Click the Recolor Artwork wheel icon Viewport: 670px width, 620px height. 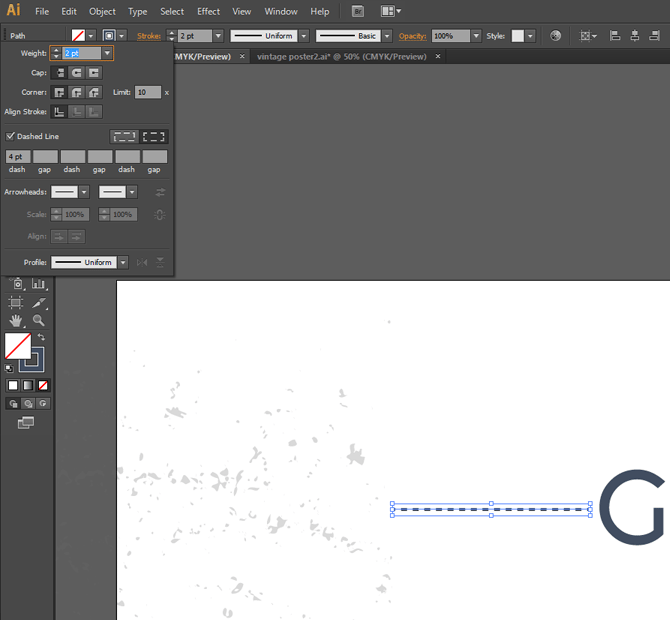coord(555,36)
